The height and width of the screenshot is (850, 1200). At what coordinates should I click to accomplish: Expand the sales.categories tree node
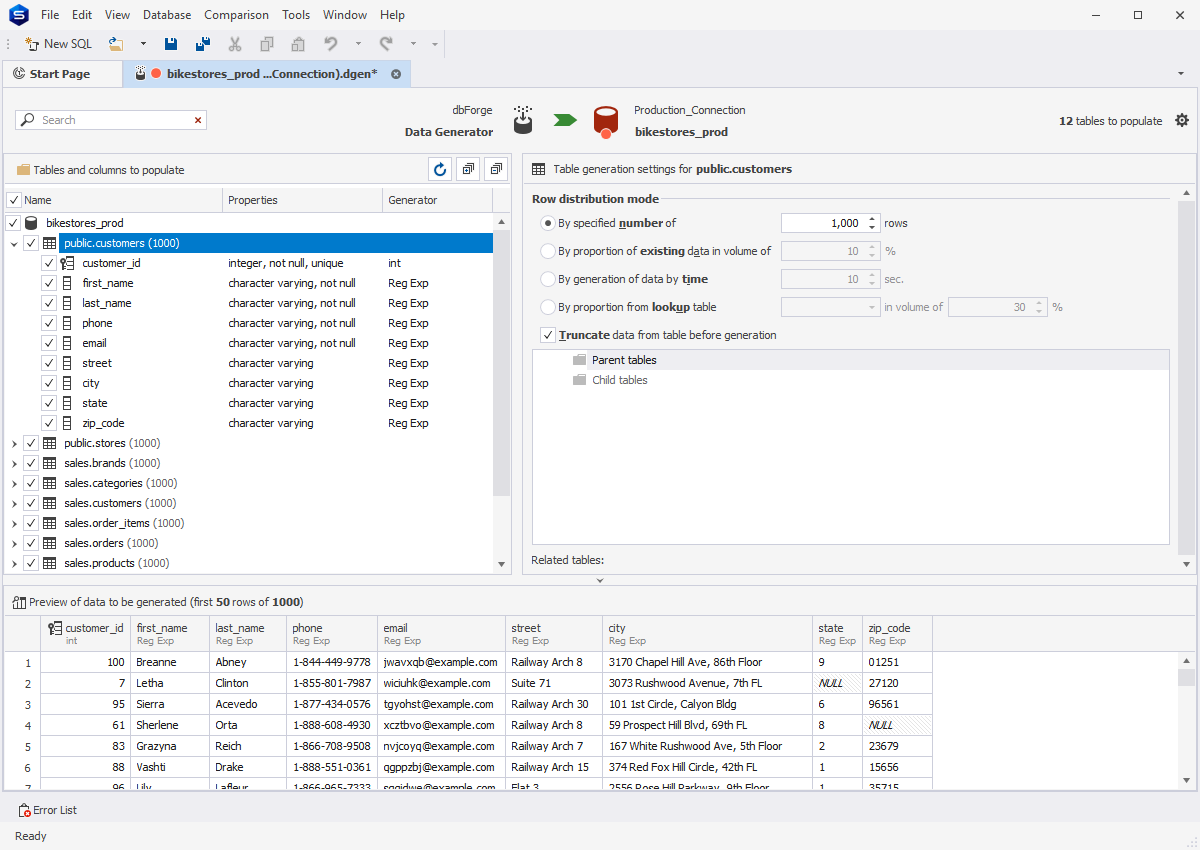(13, 483)
